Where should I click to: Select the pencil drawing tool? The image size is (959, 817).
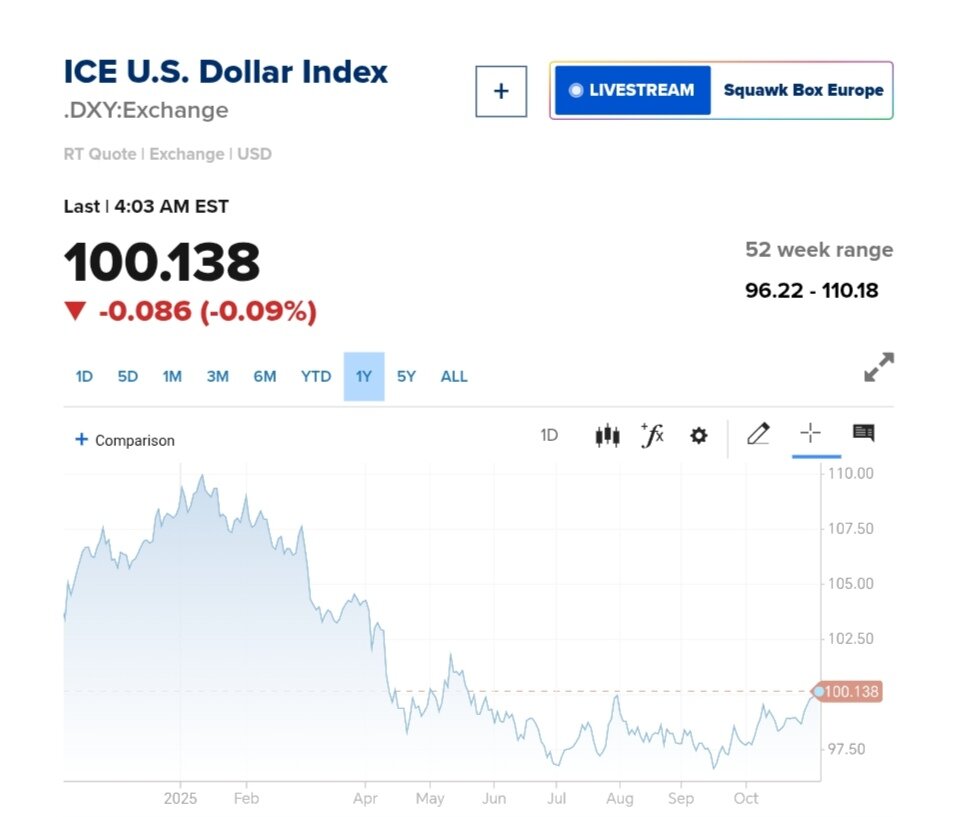point(758,434)
